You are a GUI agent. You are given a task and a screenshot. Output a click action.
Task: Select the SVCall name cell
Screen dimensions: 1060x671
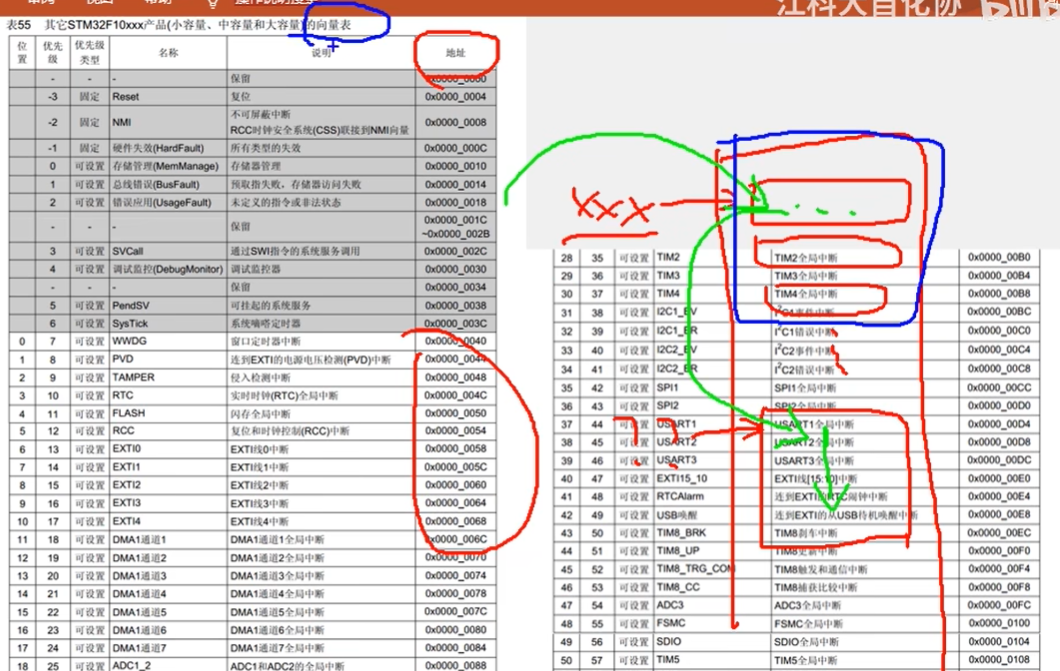[168, 251]
